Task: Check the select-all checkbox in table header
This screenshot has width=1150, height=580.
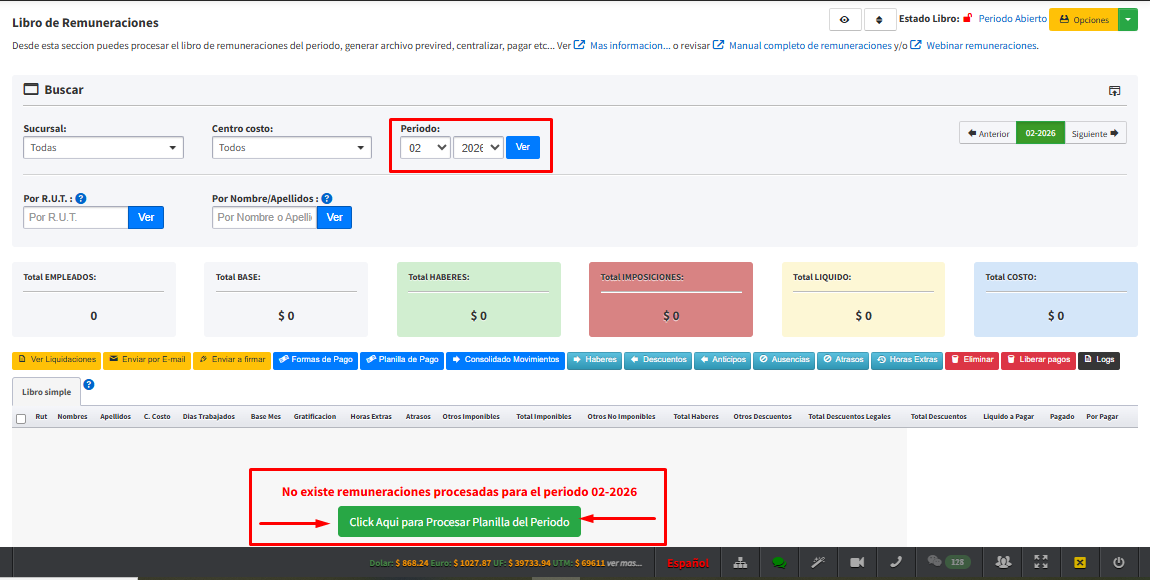Action: click(21, 418)
